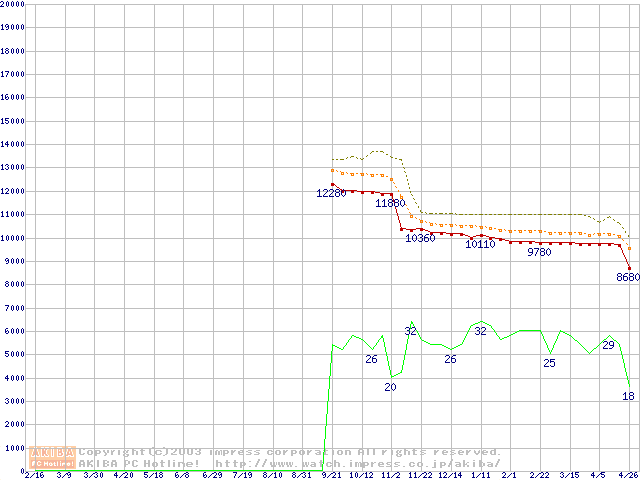The image size is (640, 480).
Task: Click the 20000 value on y-axis
Action: (x=13, y=4)
